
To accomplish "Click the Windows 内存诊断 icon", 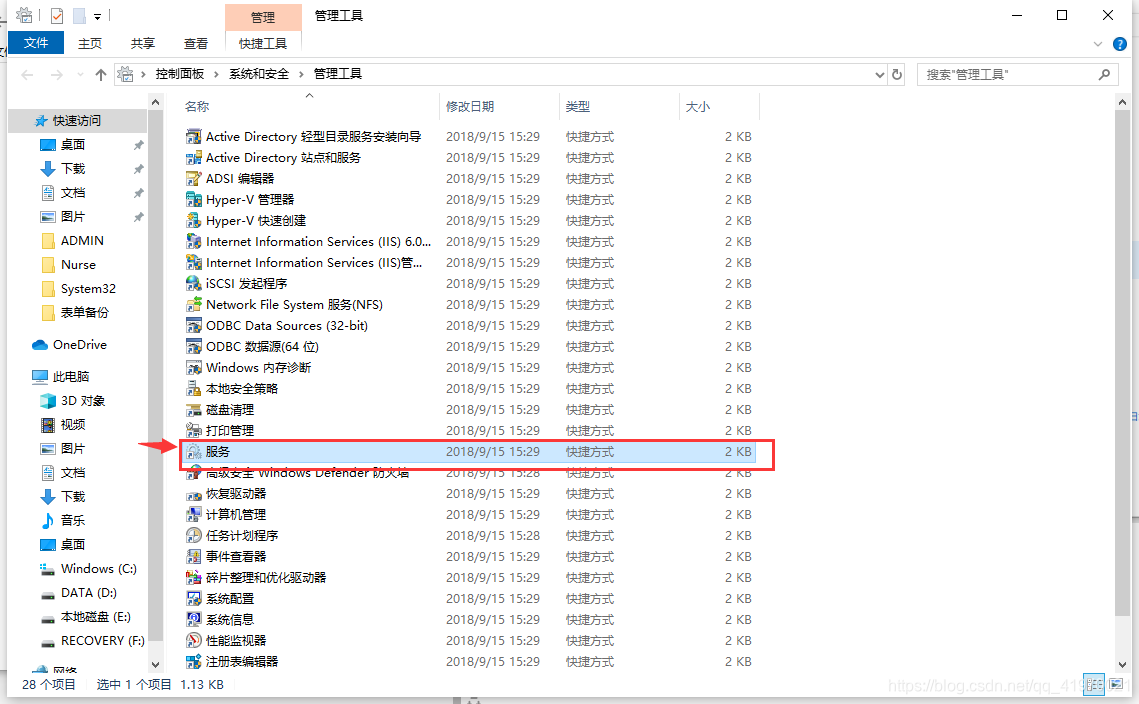I will pyautogui.click(x=193, y=368).
